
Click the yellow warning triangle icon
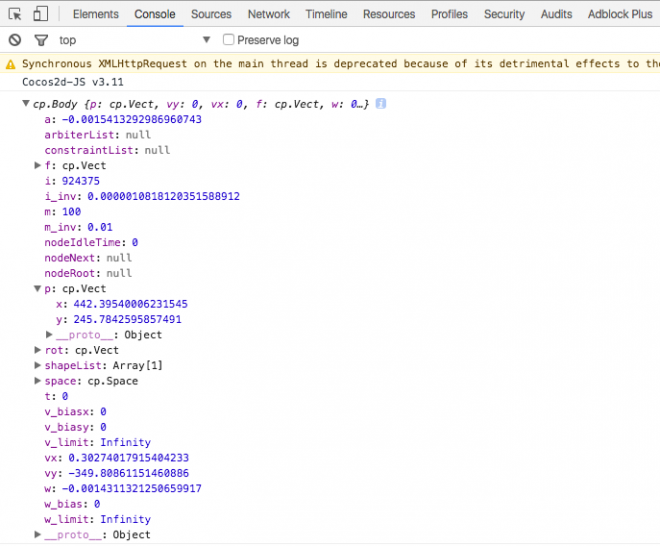(x=11, y=64)
